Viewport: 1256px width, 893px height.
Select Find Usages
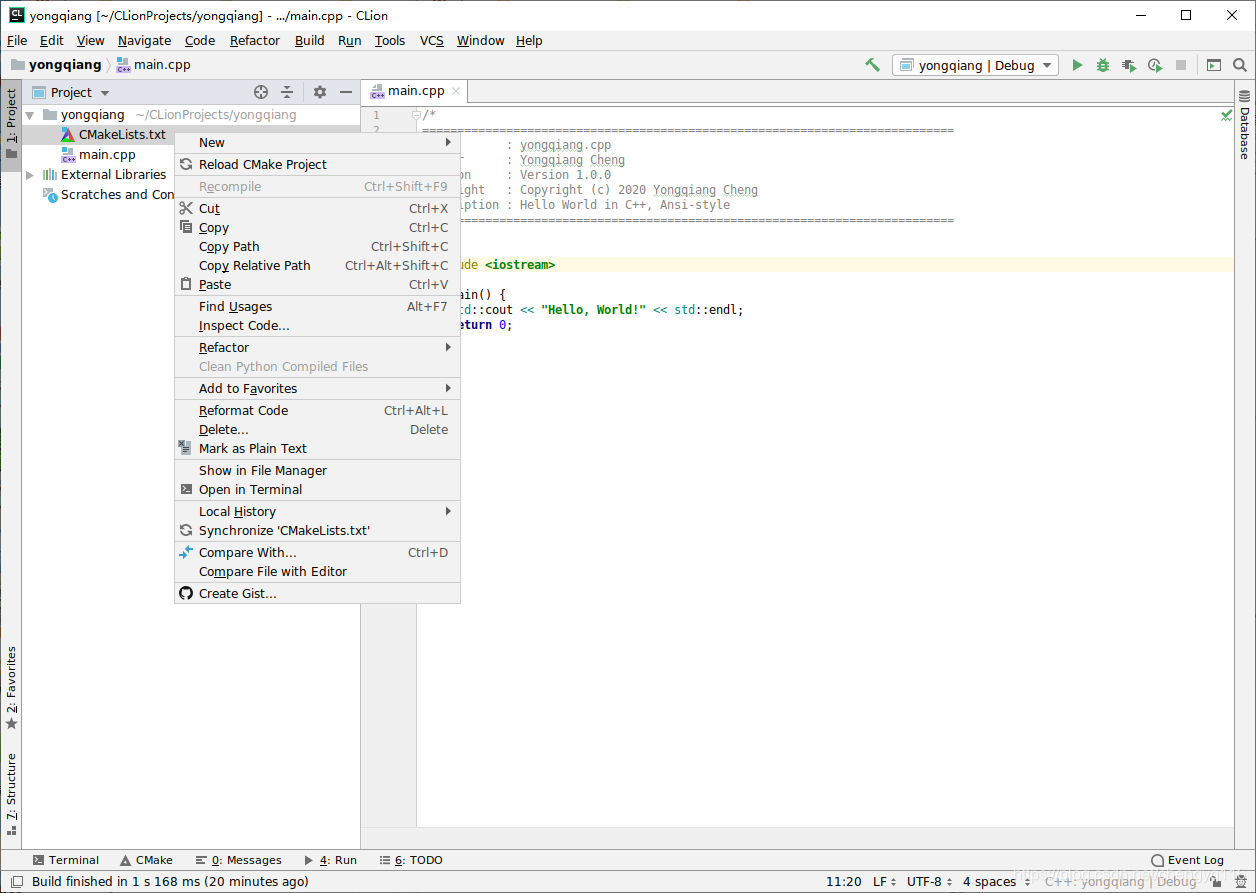pyautogui.click(x=318, y=306)
